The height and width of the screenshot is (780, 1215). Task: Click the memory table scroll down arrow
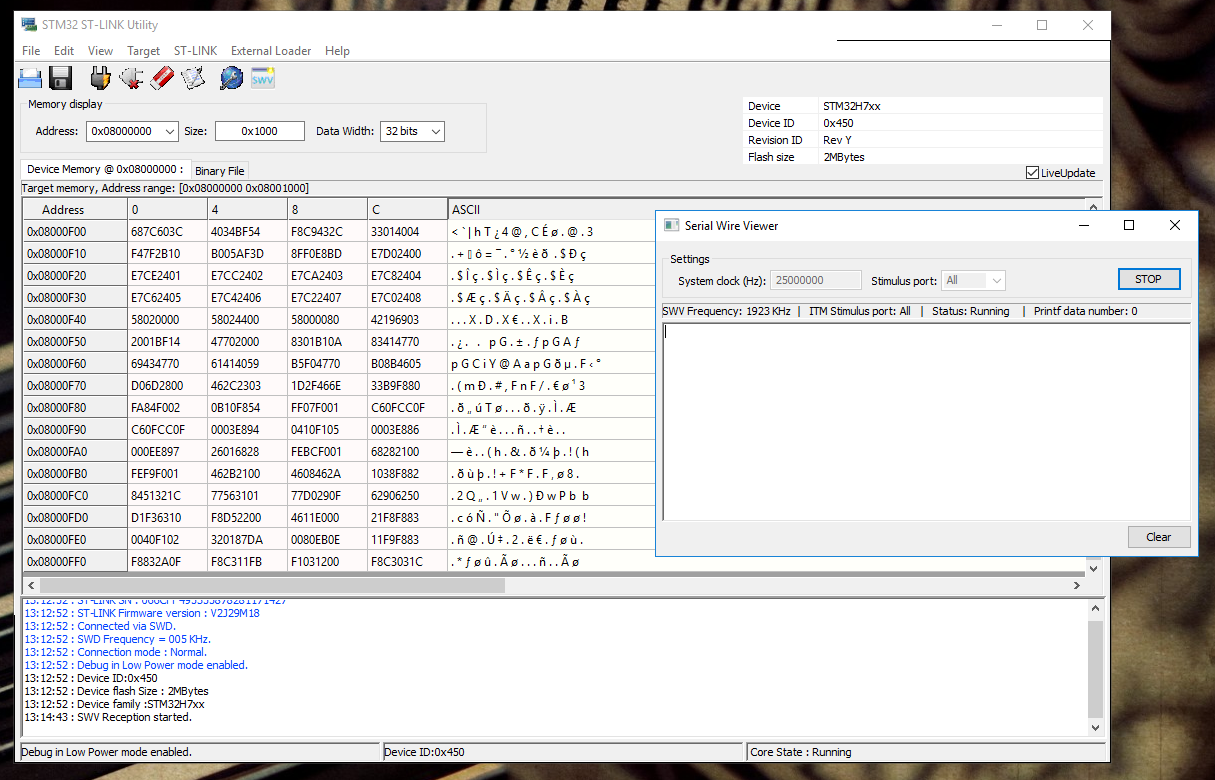click(x=1093, y=569)
